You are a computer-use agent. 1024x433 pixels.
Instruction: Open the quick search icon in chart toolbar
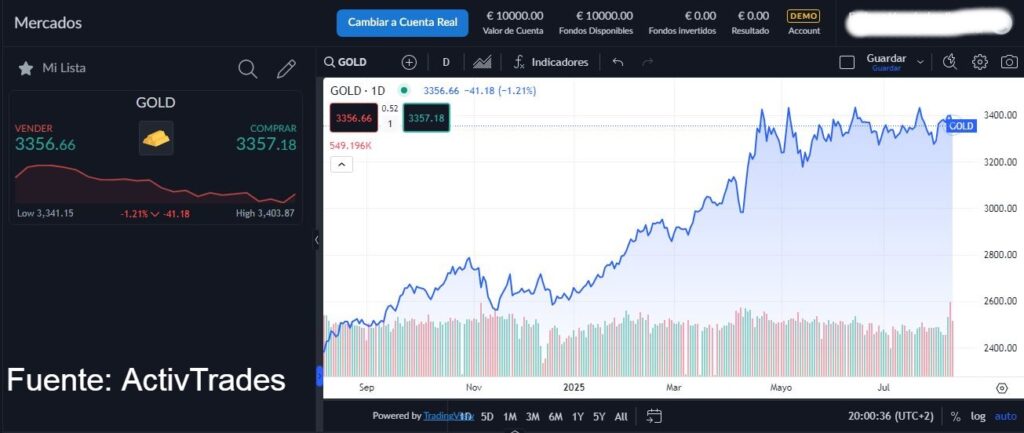(x=950, y=62)
